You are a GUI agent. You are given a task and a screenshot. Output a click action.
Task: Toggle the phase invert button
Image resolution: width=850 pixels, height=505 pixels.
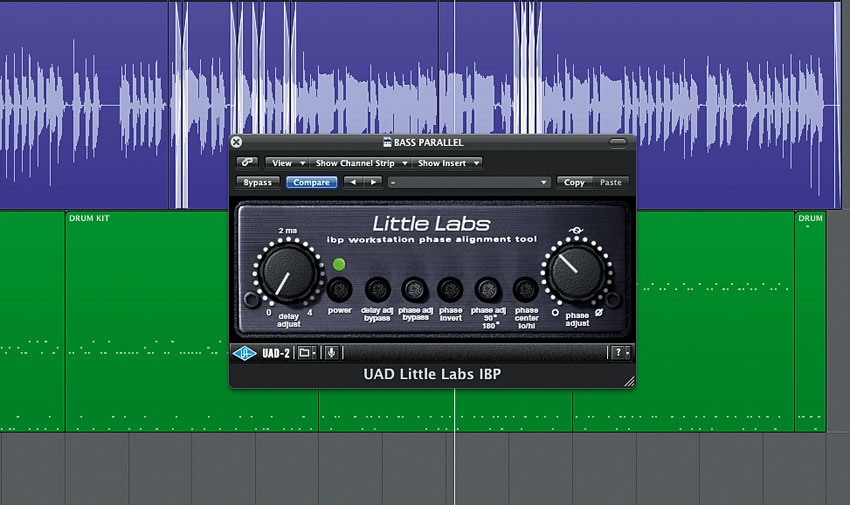pos(450,290)
